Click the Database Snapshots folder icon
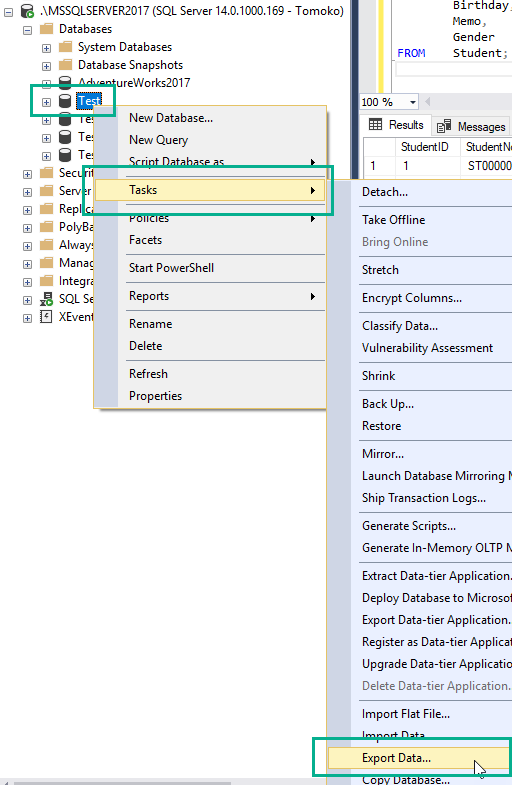Screen dimensions: 512x785 [x=65, y=65]
